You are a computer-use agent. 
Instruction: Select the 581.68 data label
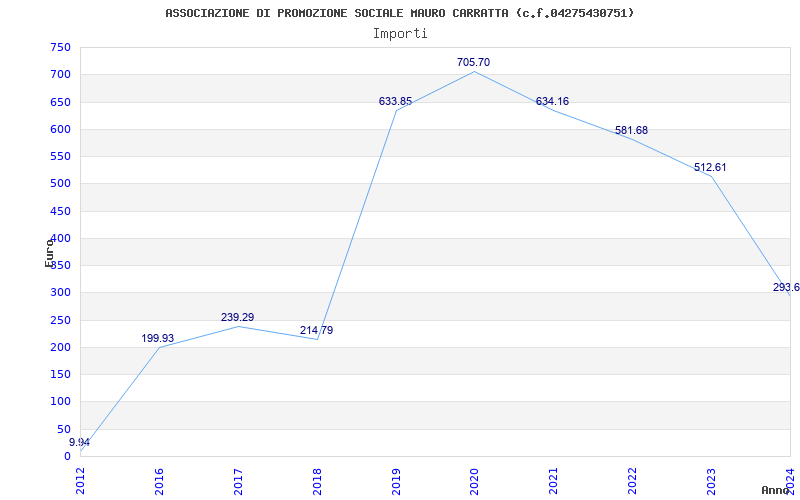coord(631,130)
